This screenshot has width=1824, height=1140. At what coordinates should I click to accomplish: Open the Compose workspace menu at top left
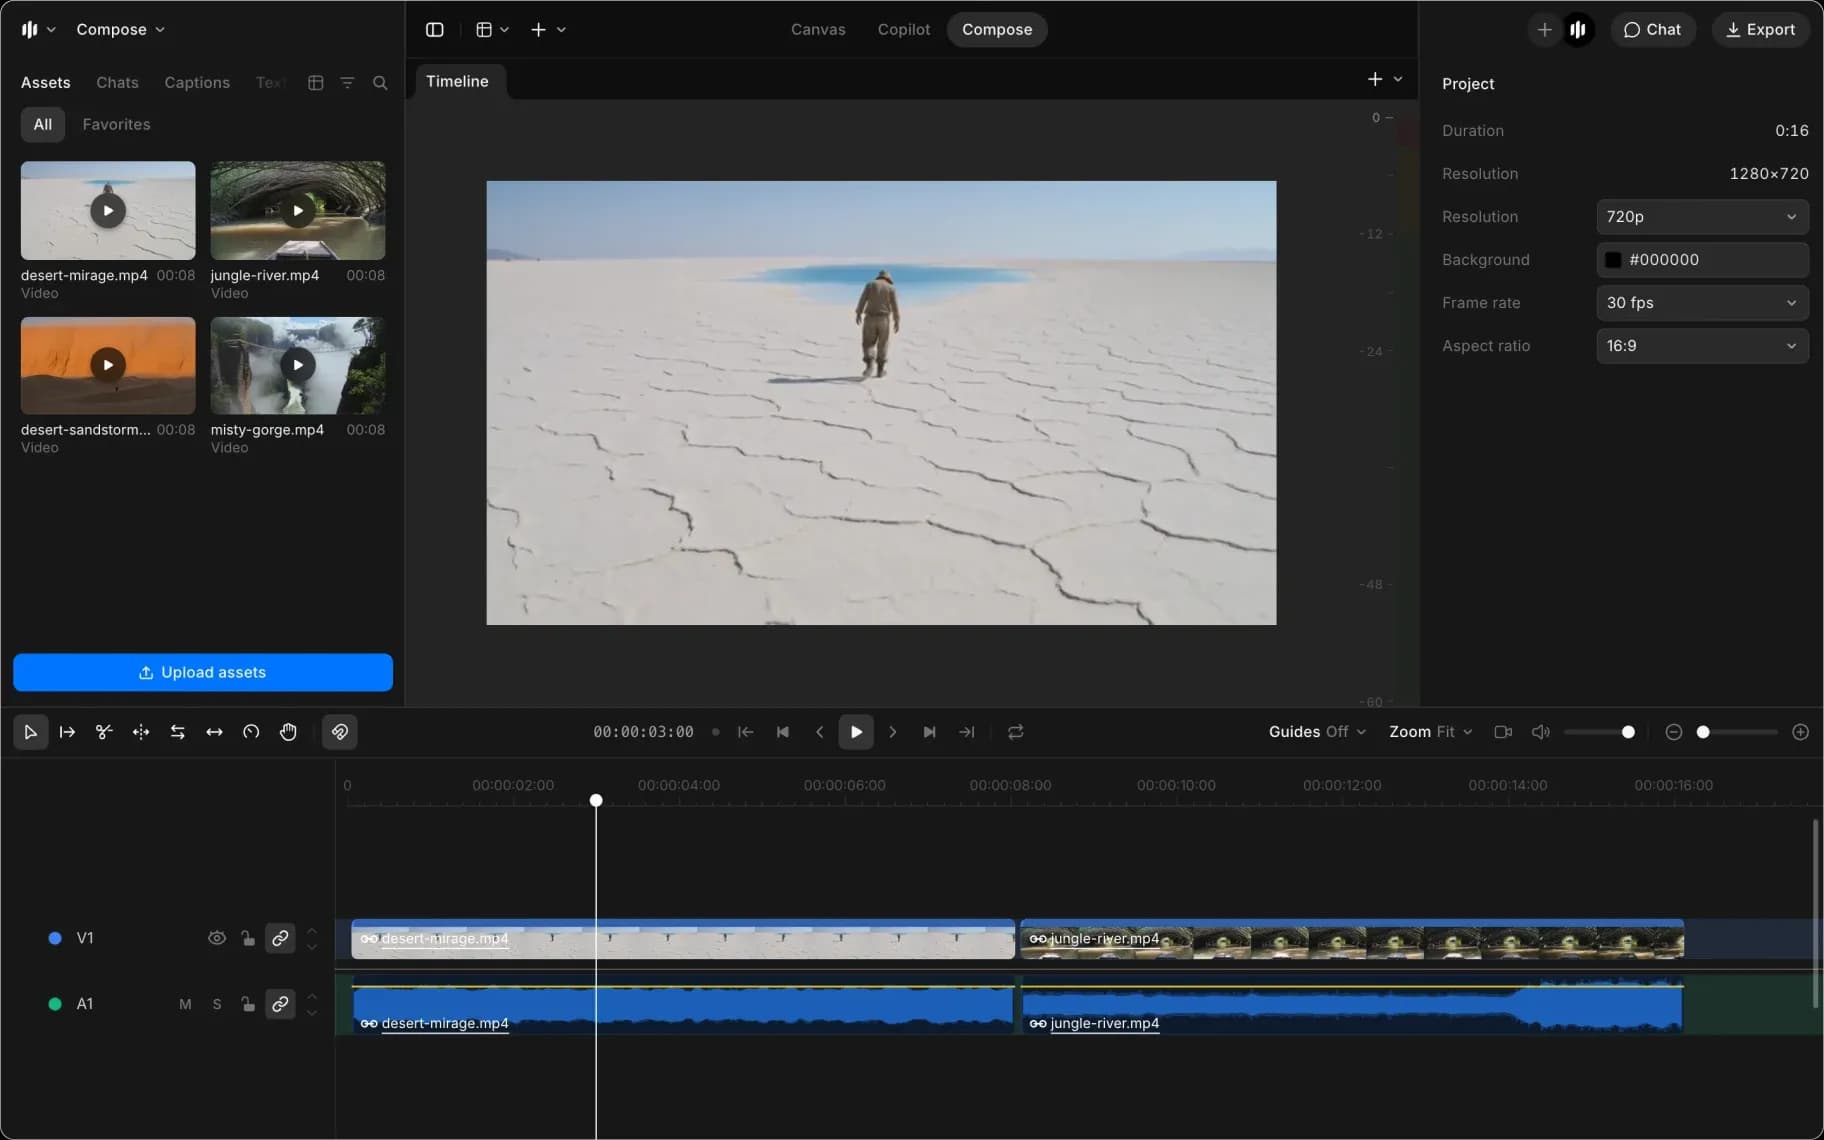(120, 30)
